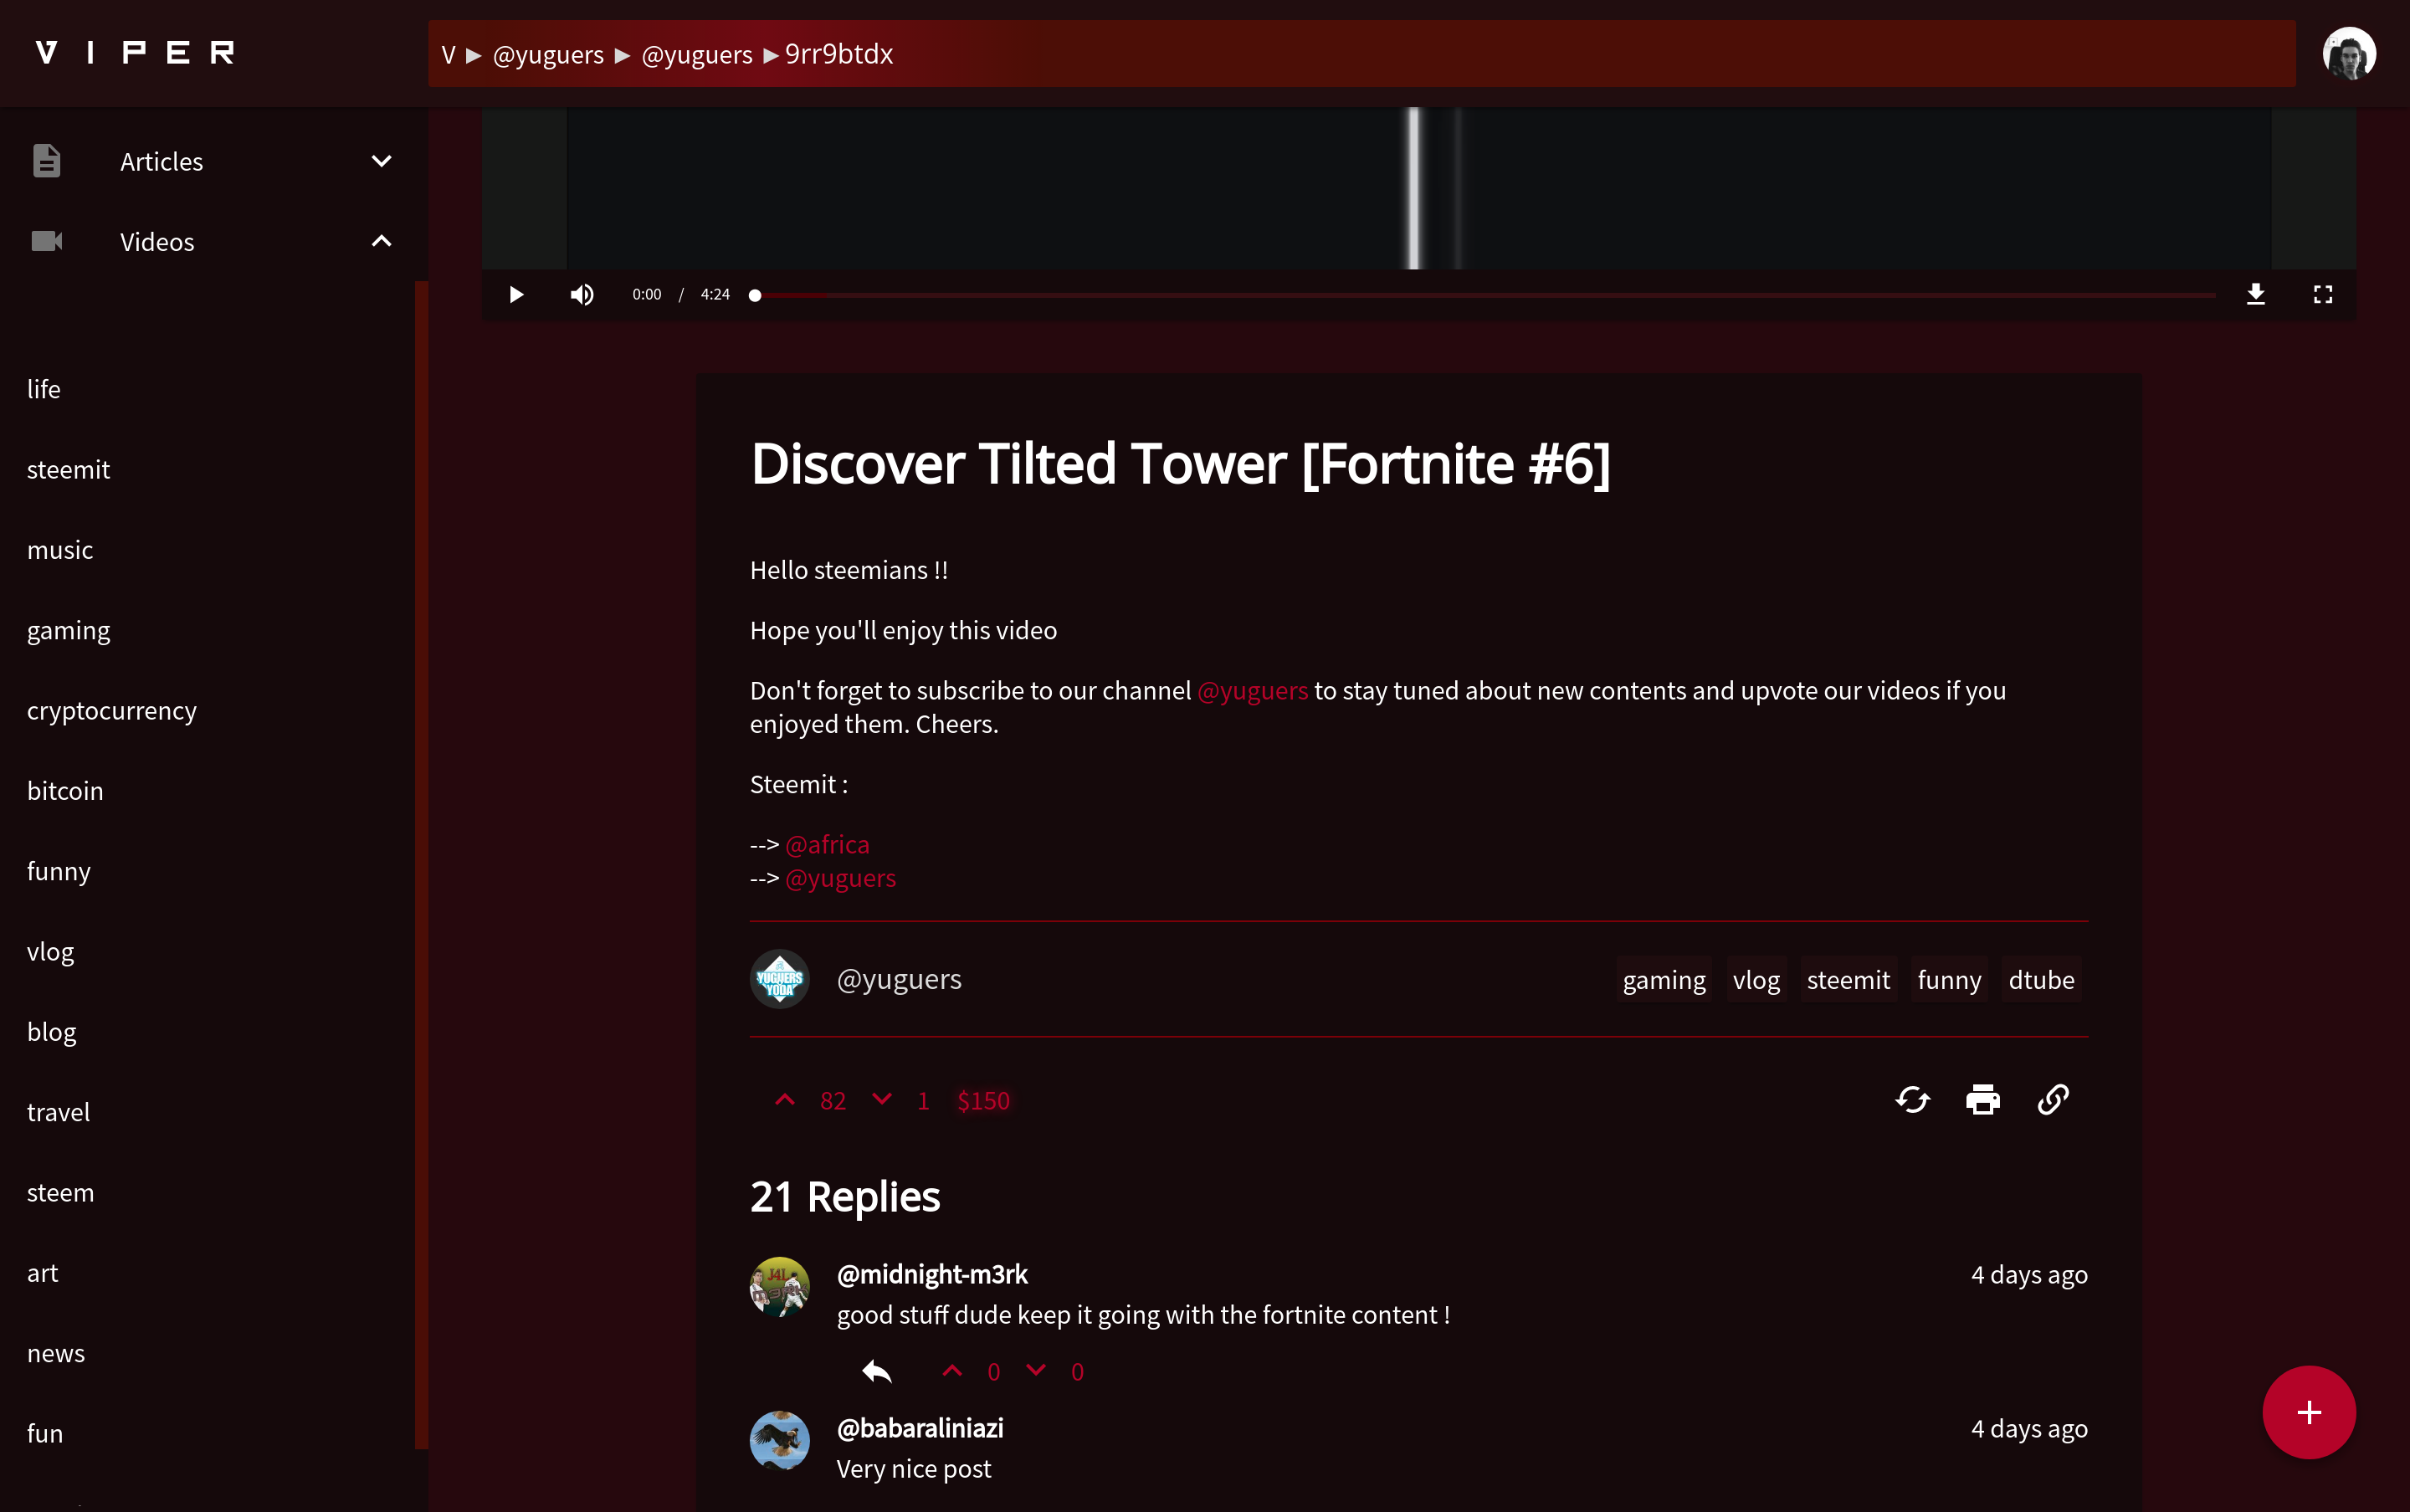The width and height of the screenshot is (2410, 1512).
Task: Click the $150 payout value
Action: [983, 1101]
